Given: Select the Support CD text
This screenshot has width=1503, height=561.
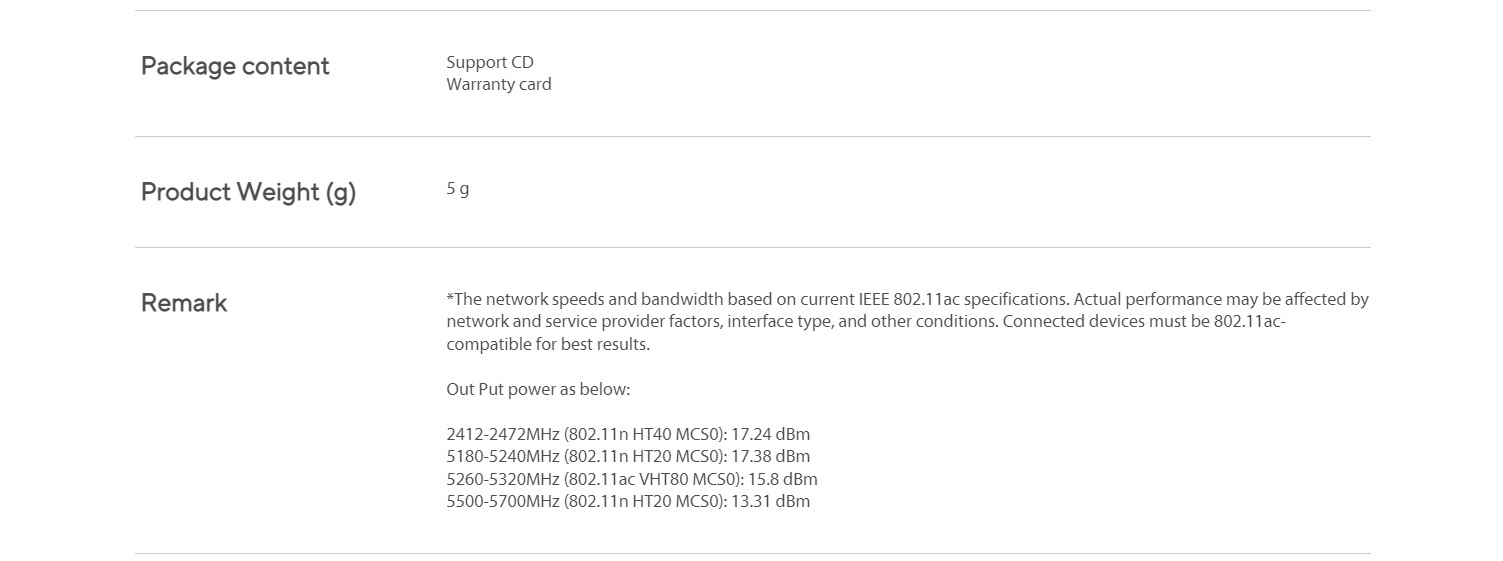Looking at the screenshot, I should 490,62.
